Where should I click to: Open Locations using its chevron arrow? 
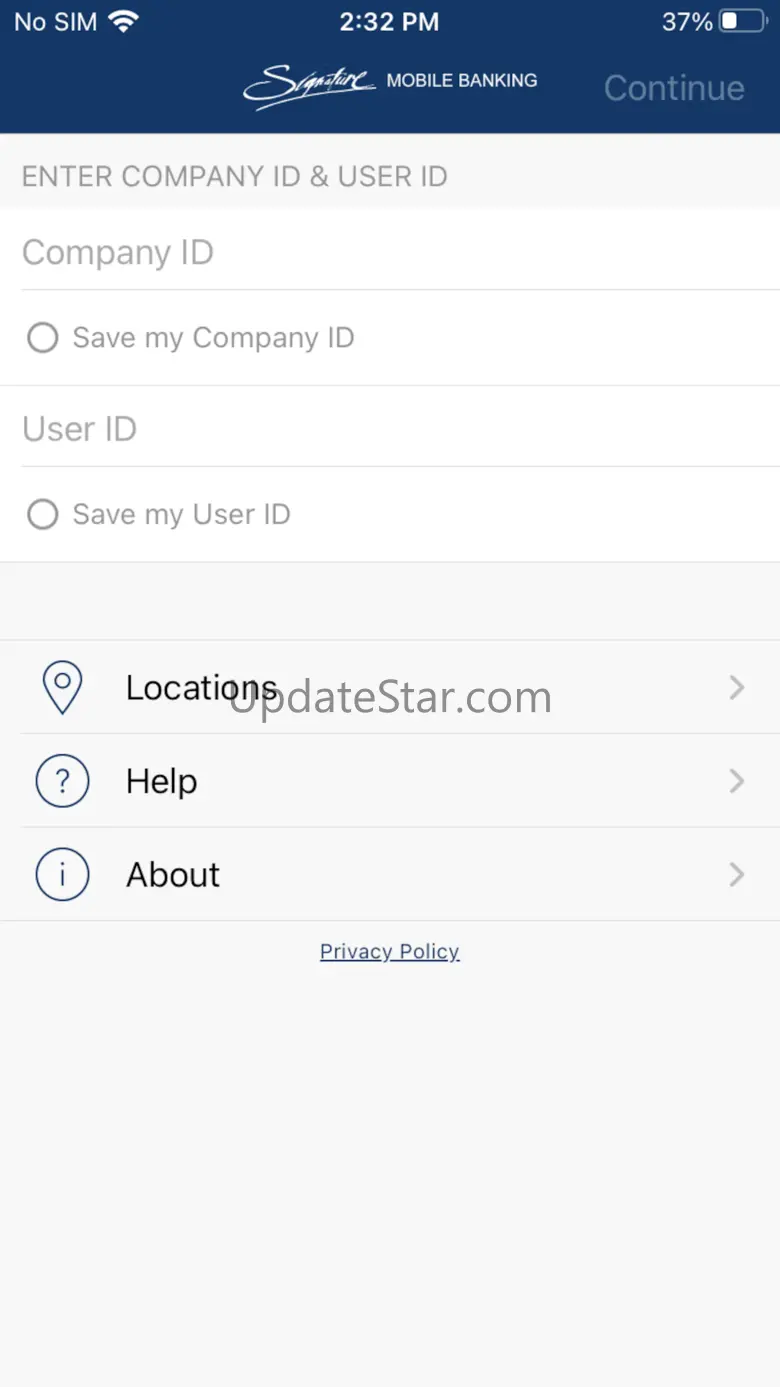point(737,688)
